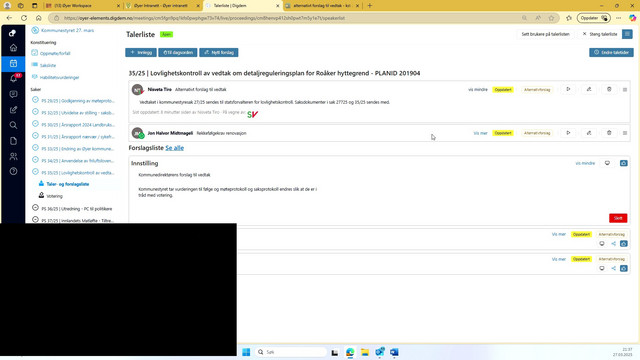
Task: Collapse Nisveta Tiro entry with Vis mindre
Action: pyautogui.click(x=478, y=90)
